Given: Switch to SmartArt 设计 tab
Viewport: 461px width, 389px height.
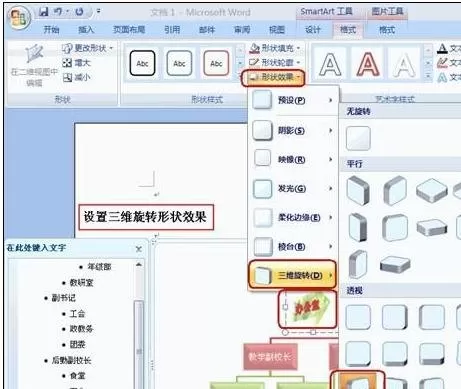Looking at the screenshot, I should [313, 30].
